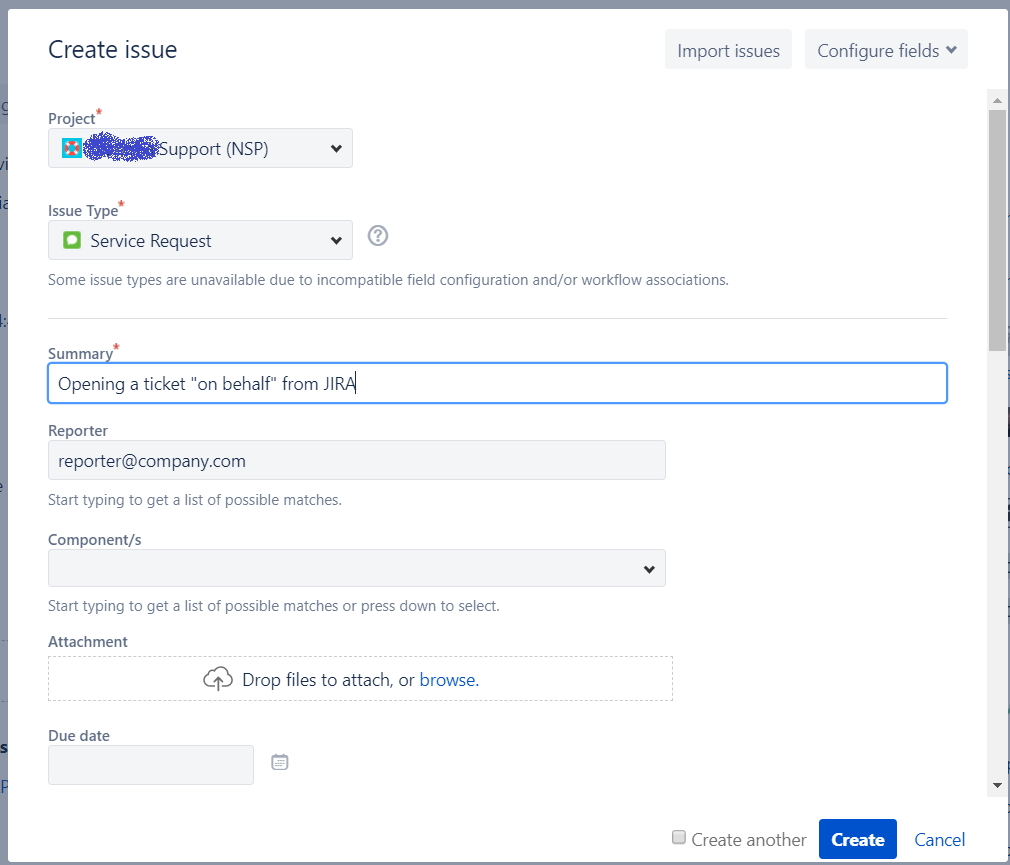Viewport: 1010px width, 865px height.
Task: Click the scrollbar up arrow
Action: (x=997, y=100)
